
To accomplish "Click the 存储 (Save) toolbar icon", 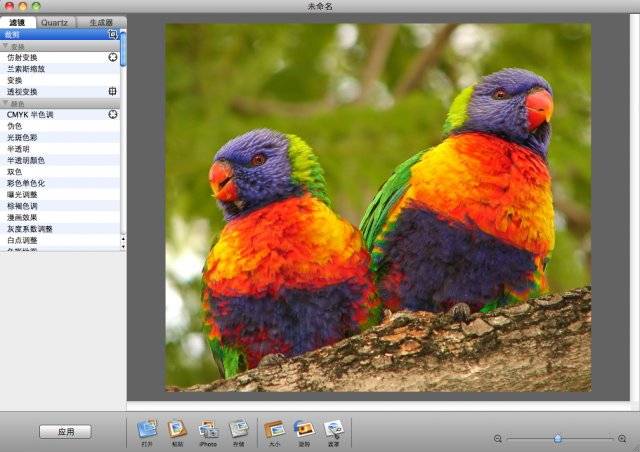I will [238, 429].
